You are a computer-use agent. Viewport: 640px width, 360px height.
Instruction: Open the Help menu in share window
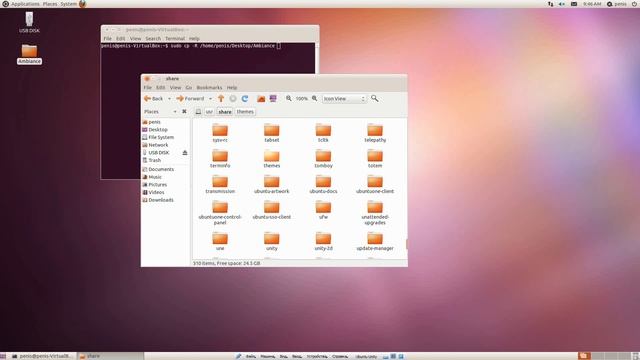tap(232, 88)
